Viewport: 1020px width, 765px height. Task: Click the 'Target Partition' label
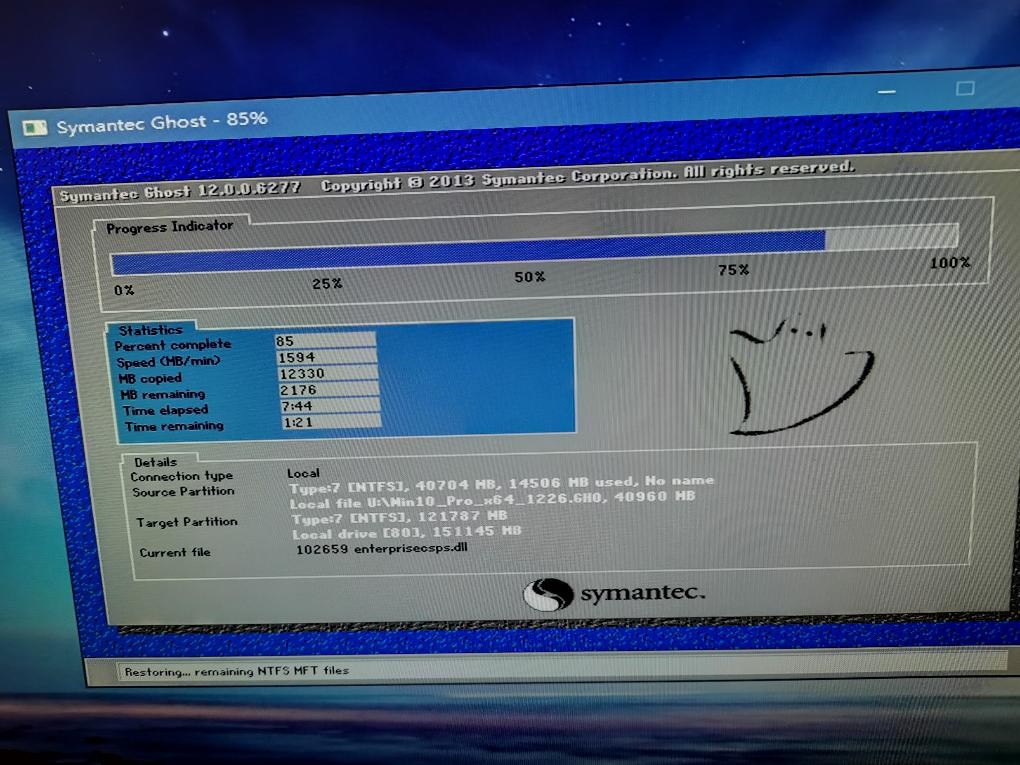187,522
